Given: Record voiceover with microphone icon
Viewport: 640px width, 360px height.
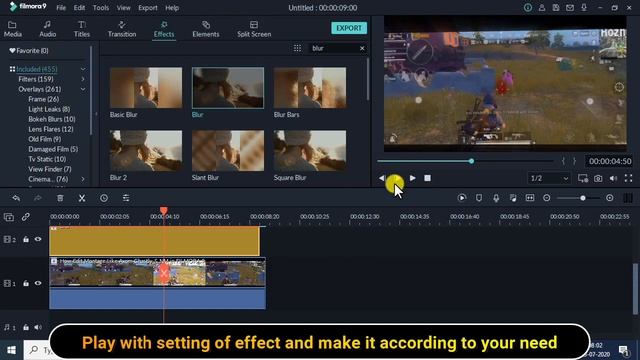Looking at the screenshot, I should [x=496, y=198].
